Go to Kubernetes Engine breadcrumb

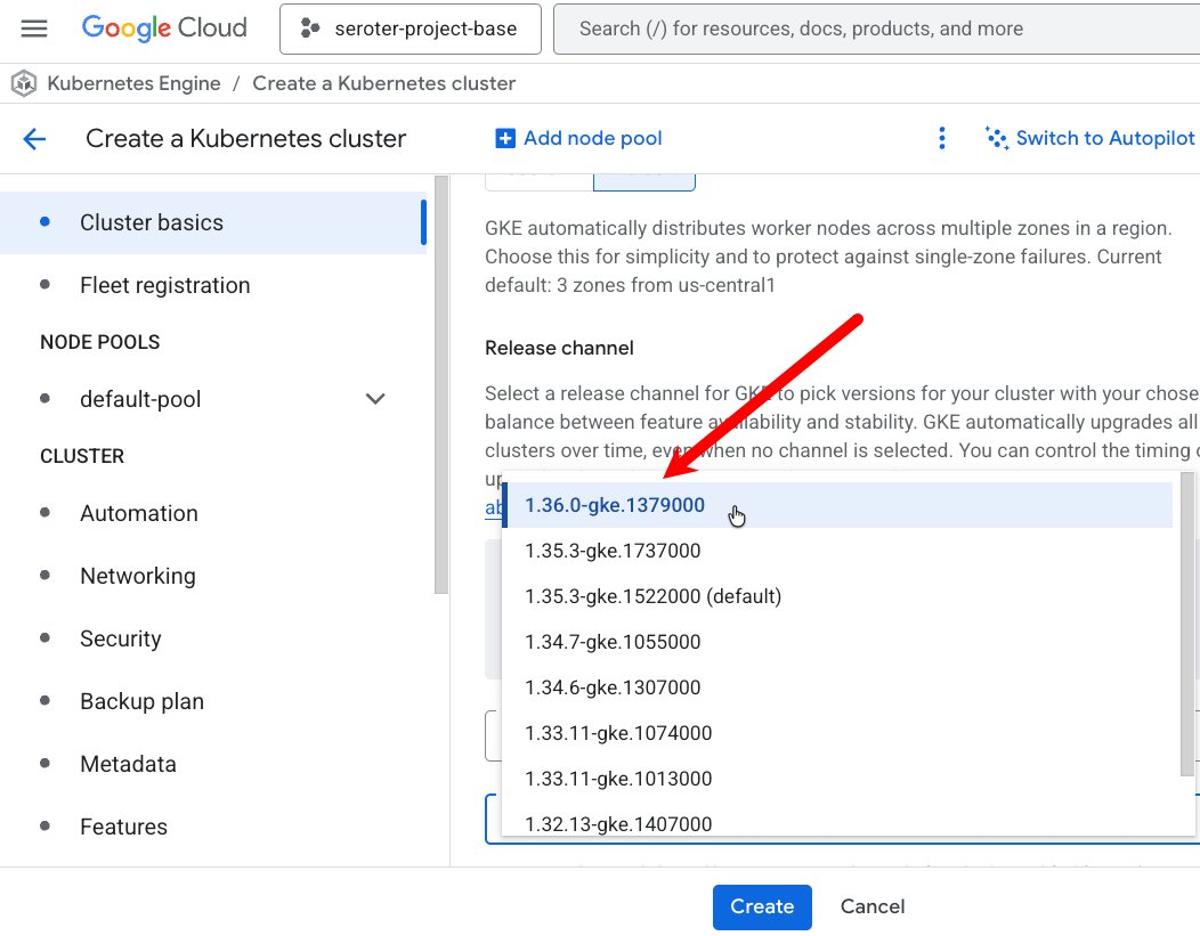click(134, 84)
